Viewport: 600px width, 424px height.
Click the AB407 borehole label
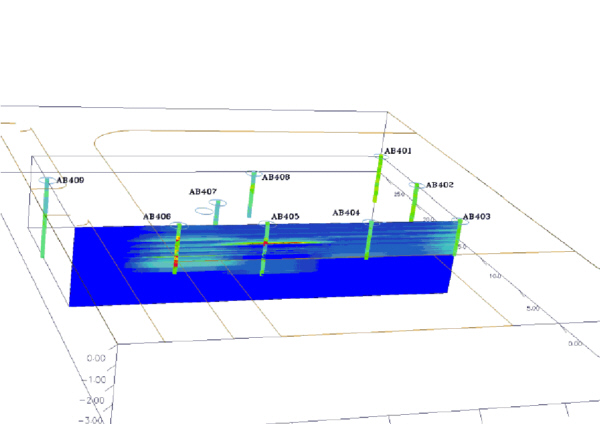tap(203, 192)
